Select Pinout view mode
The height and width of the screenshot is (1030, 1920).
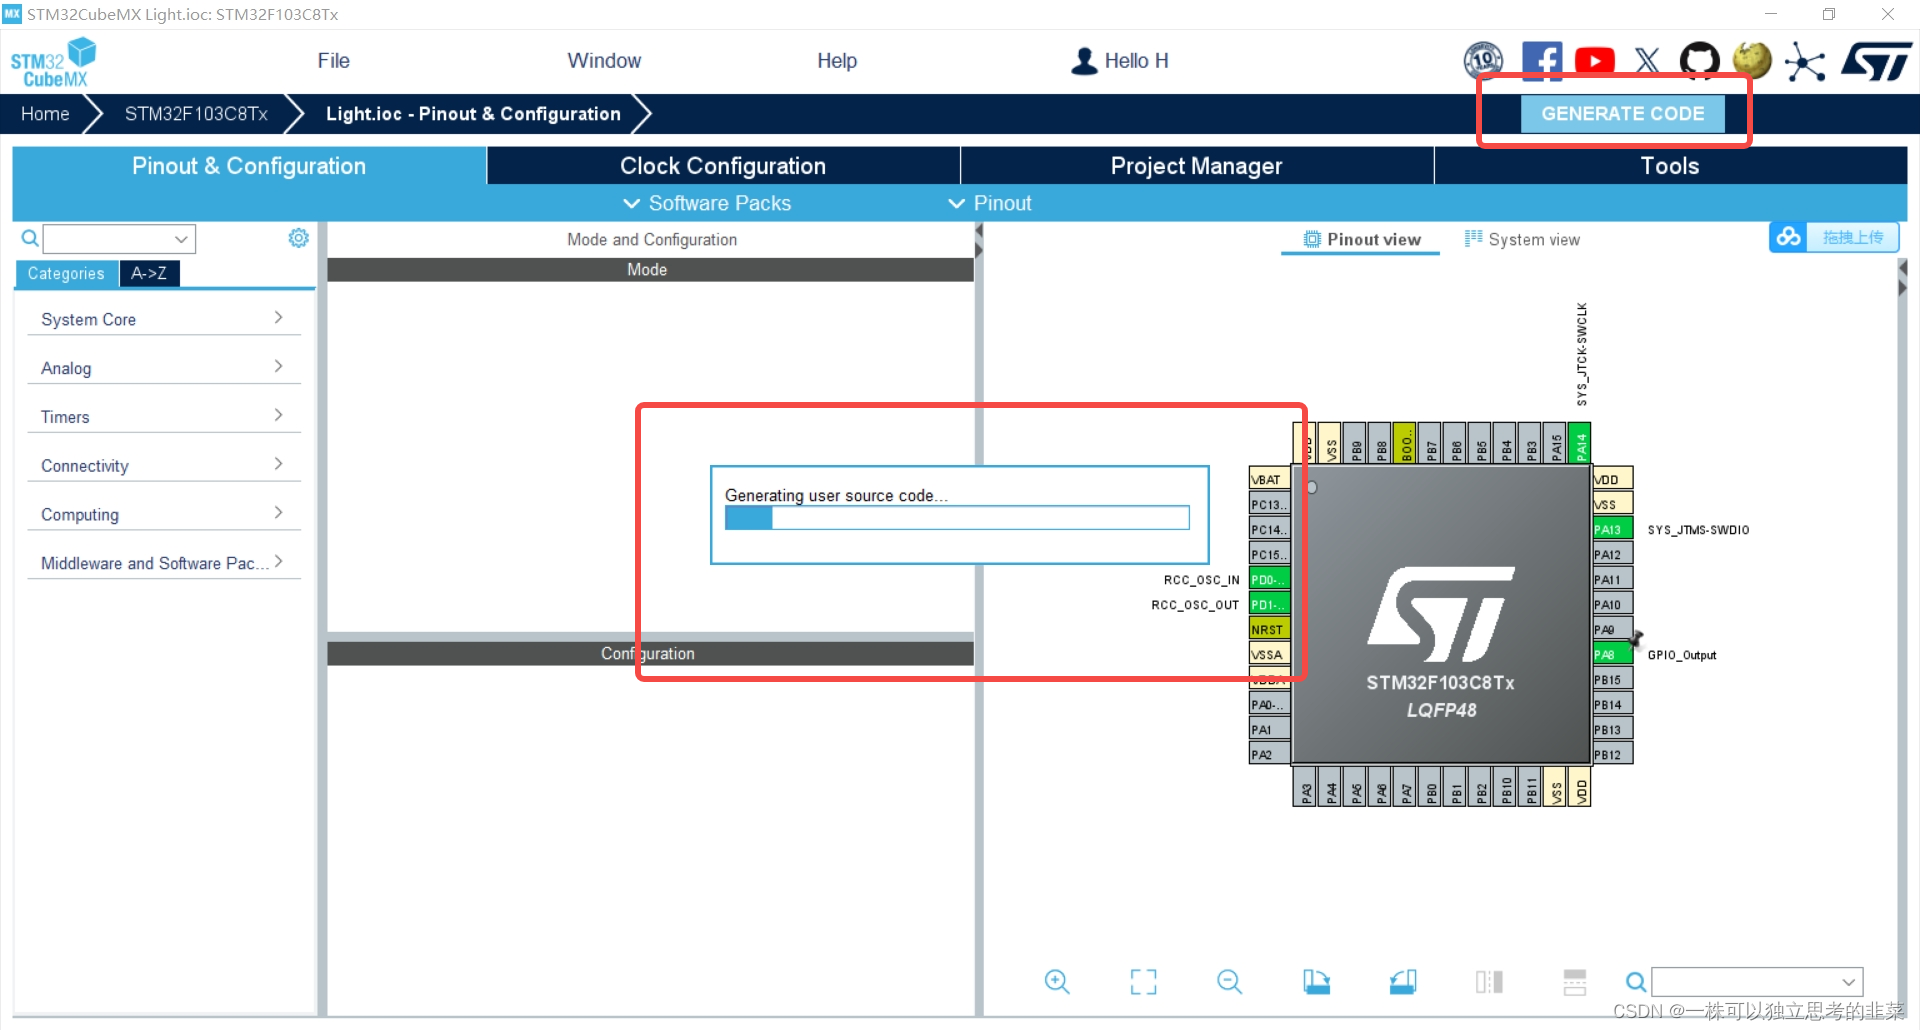pyautogui.click(x=1360, y=239)
